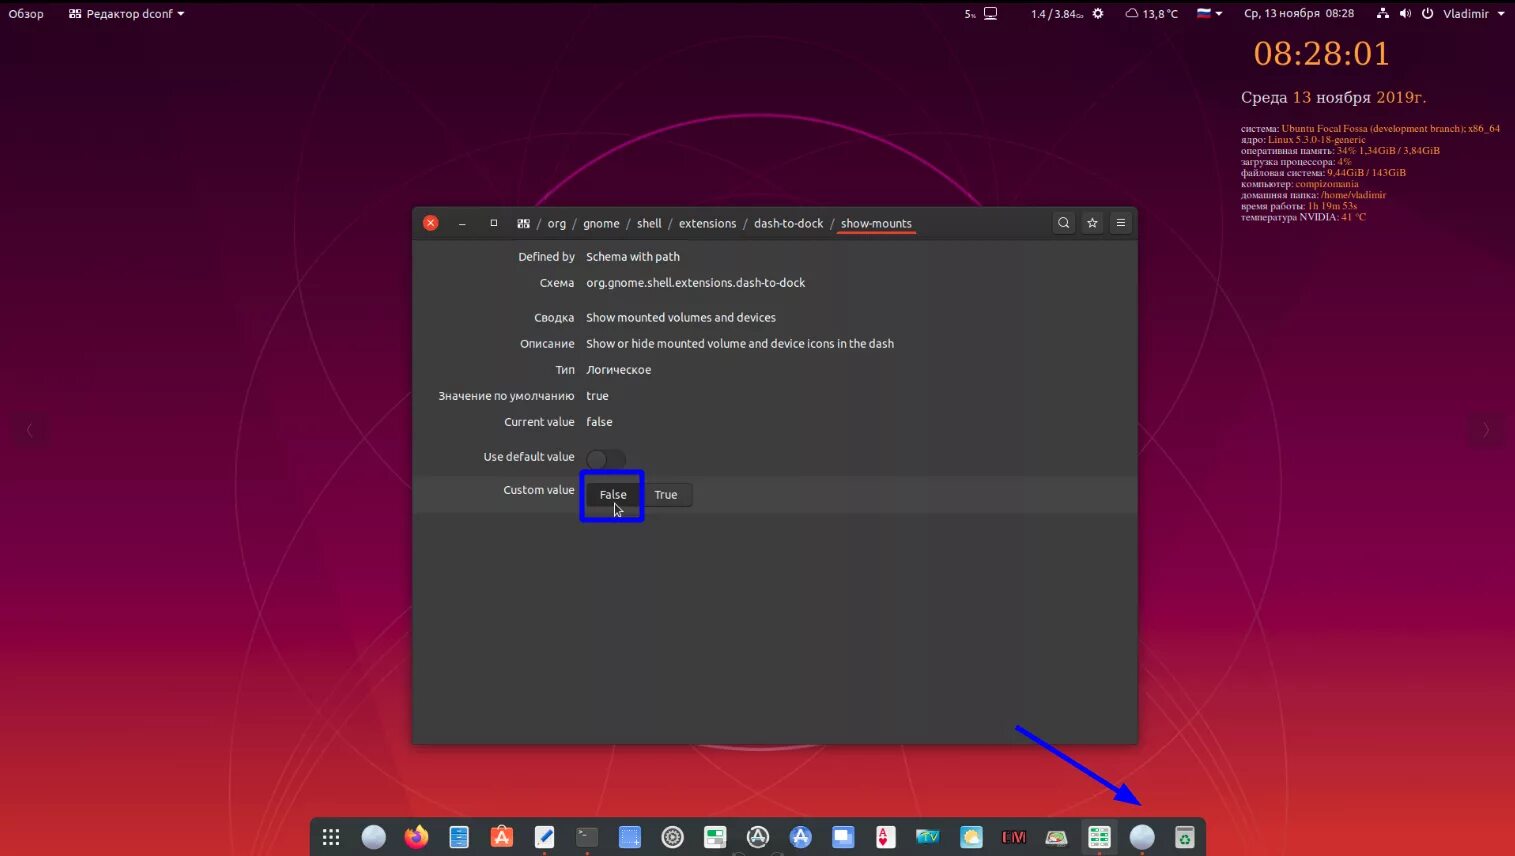Launch Firefox from the dock
The height and width of the screenshot is (856, 1515).
pyautogui.click(x=416, y=837)
